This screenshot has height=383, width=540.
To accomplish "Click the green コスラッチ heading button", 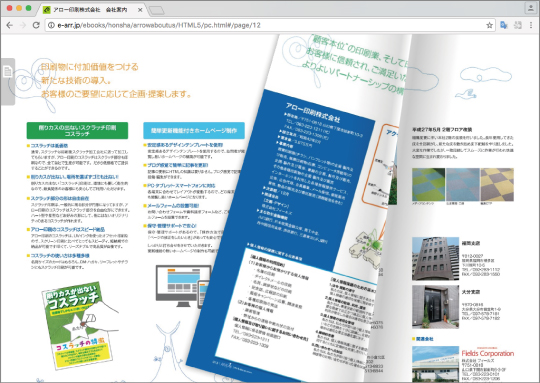I will point(77,131).
